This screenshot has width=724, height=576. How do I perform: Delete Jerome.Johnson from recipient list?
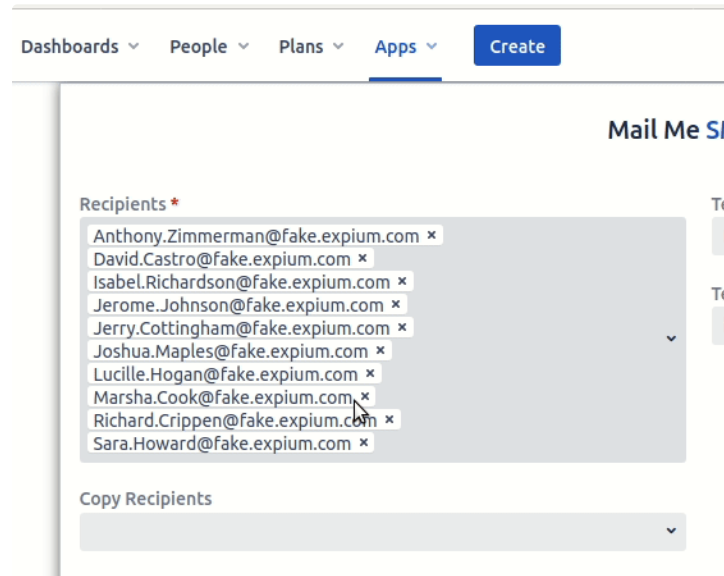point(396,304)
